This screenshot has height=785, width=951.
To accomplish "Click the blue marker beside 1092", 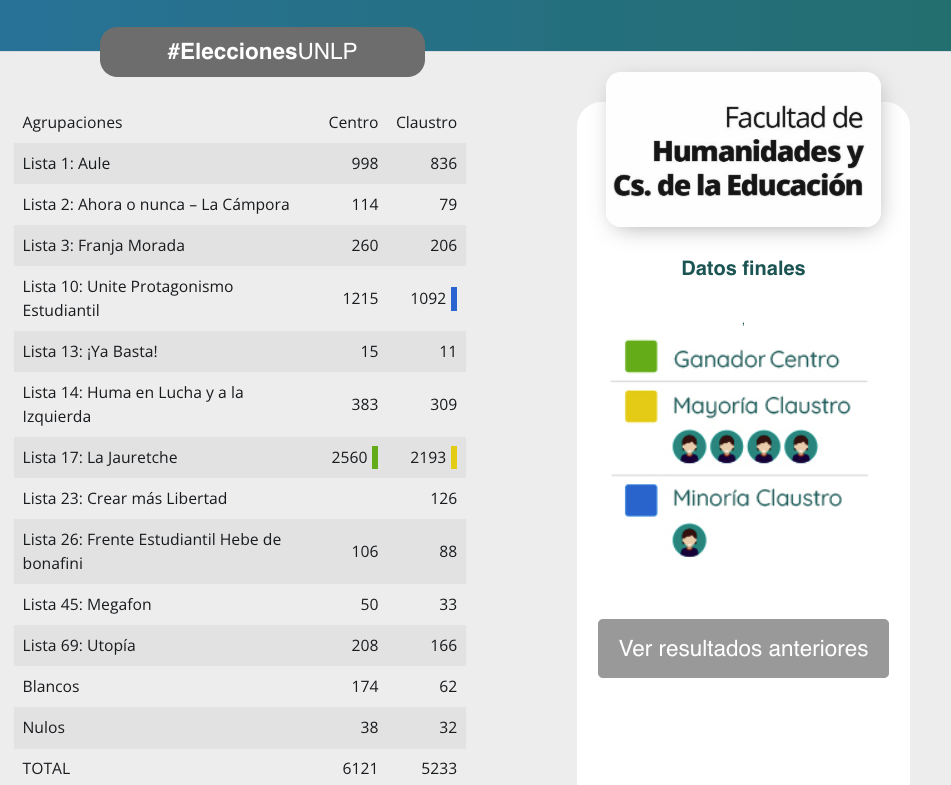I will point(454,299).
